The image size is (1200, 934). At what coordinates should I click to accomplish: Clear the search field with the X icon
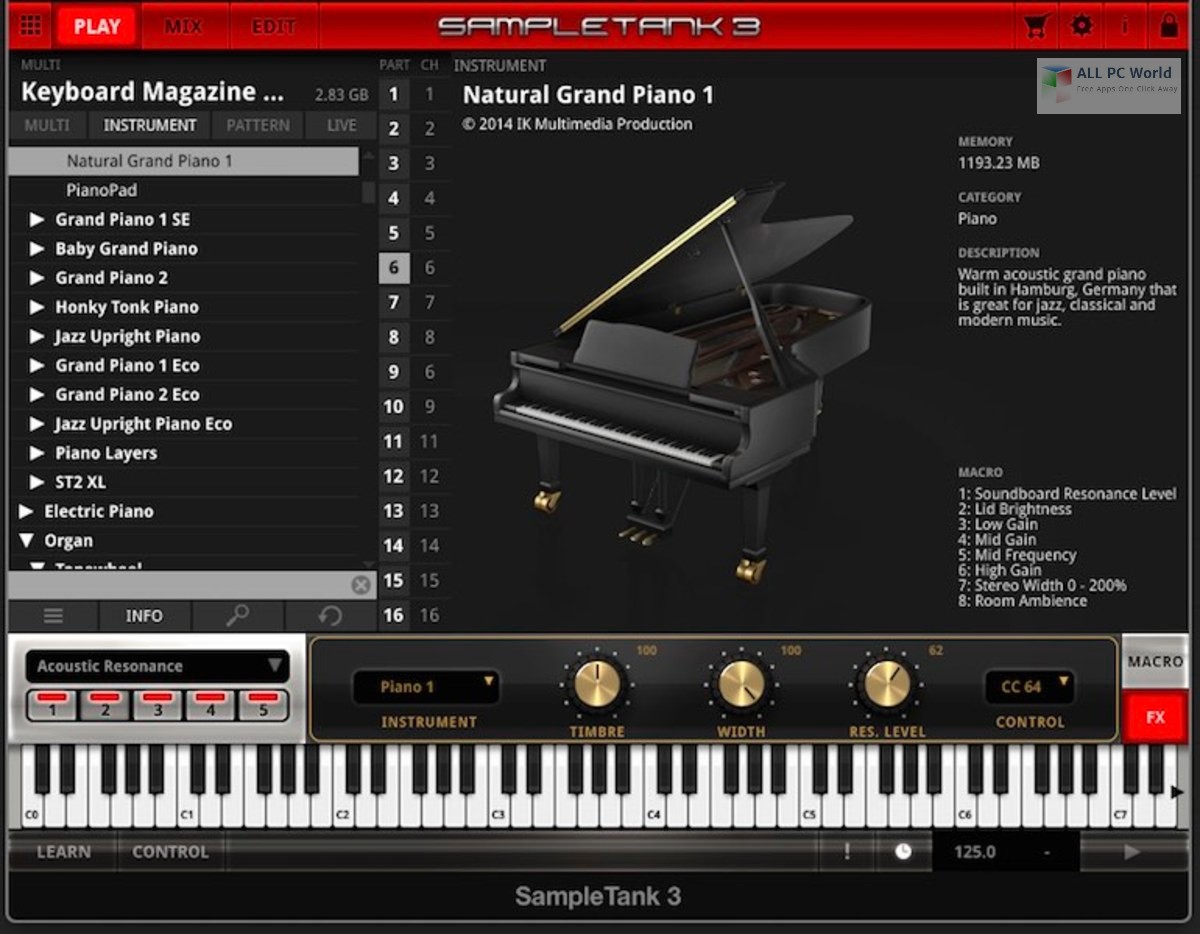click(x=361, y=585)
